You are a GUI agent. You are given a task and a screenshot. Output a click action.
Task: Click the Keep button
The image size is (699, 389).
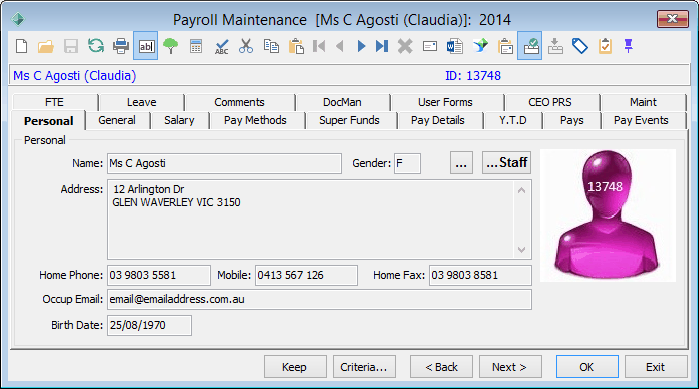[x=295, y=367]
